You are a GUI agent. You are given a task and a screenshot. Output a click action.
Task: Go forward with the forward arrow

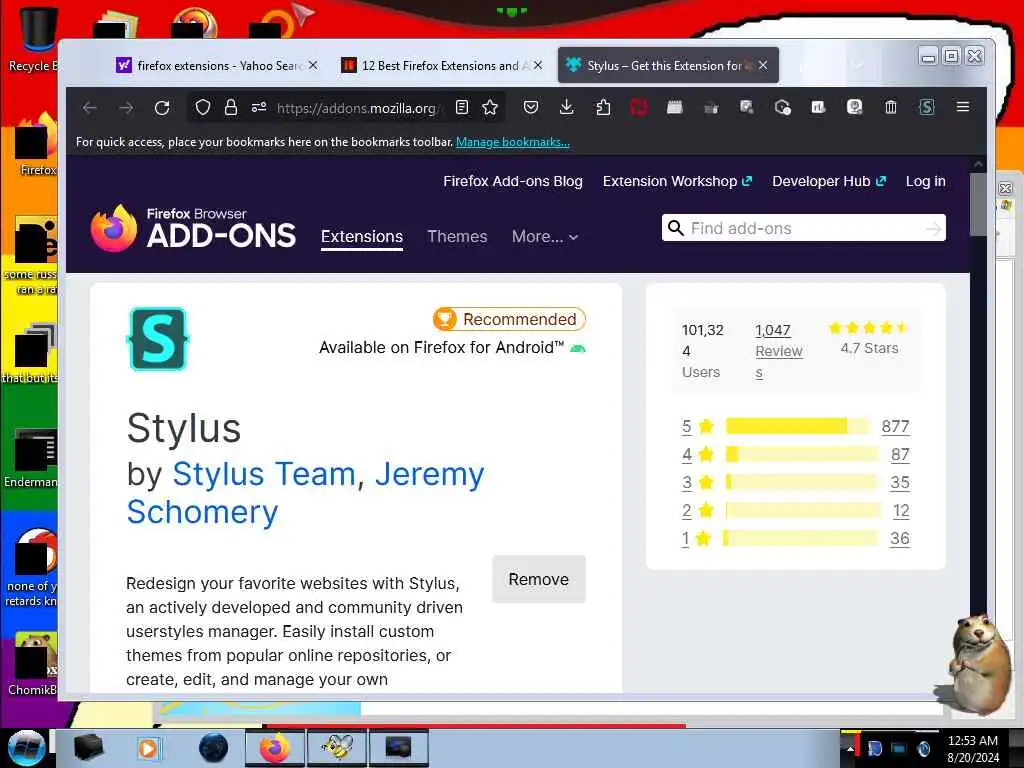coord(126,108)
